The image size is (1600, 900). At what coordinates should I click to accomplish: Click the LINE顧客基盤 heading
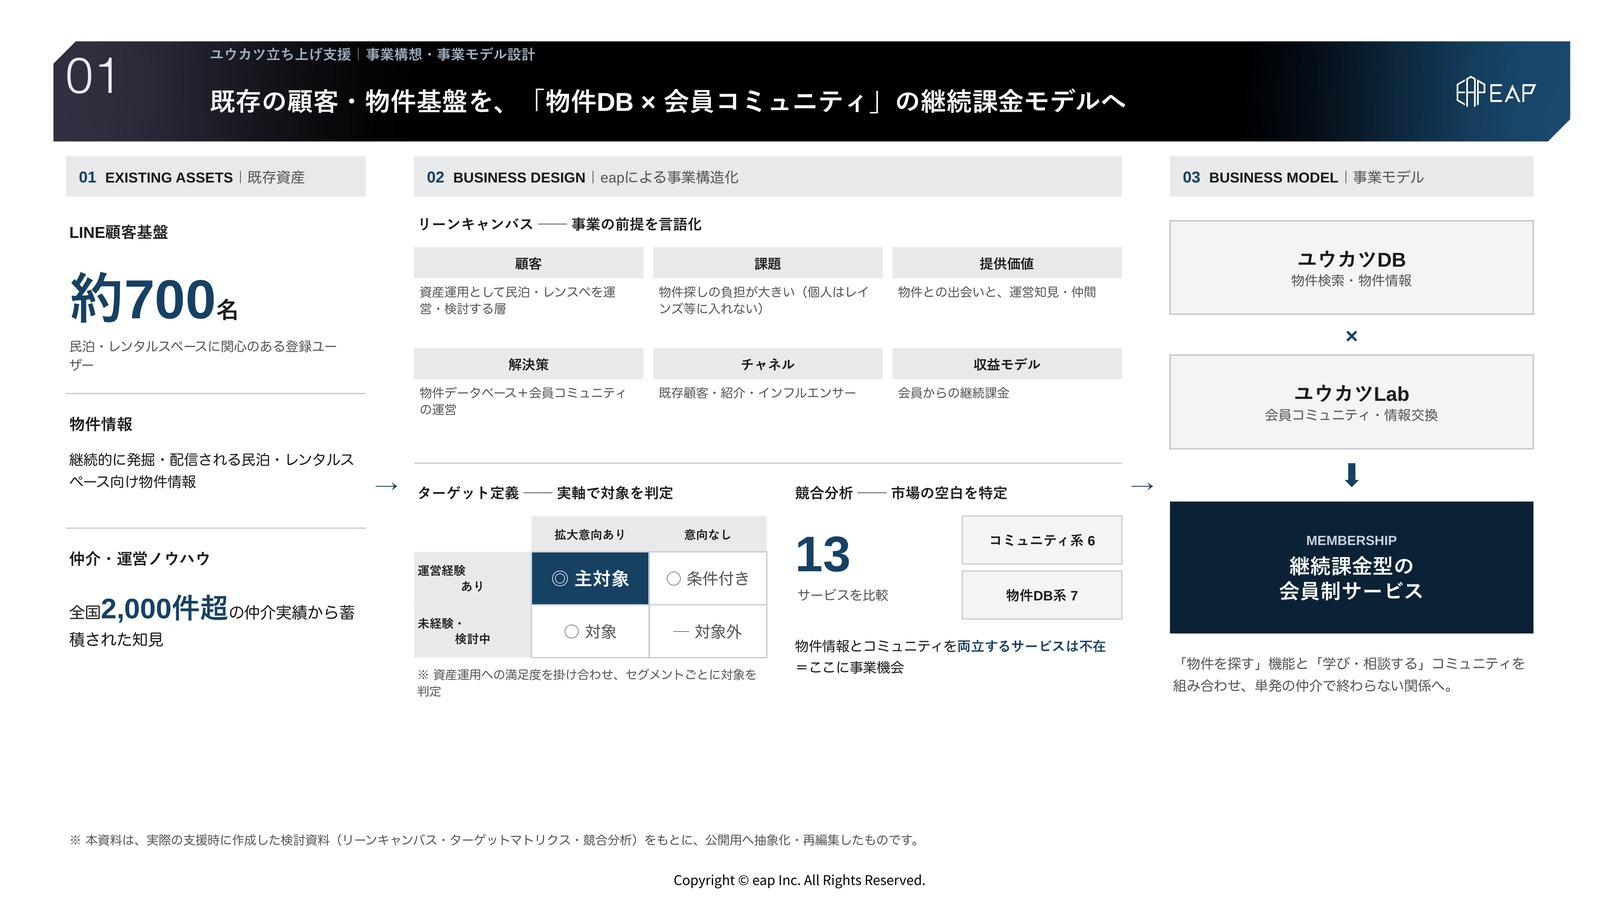(119, 232)
